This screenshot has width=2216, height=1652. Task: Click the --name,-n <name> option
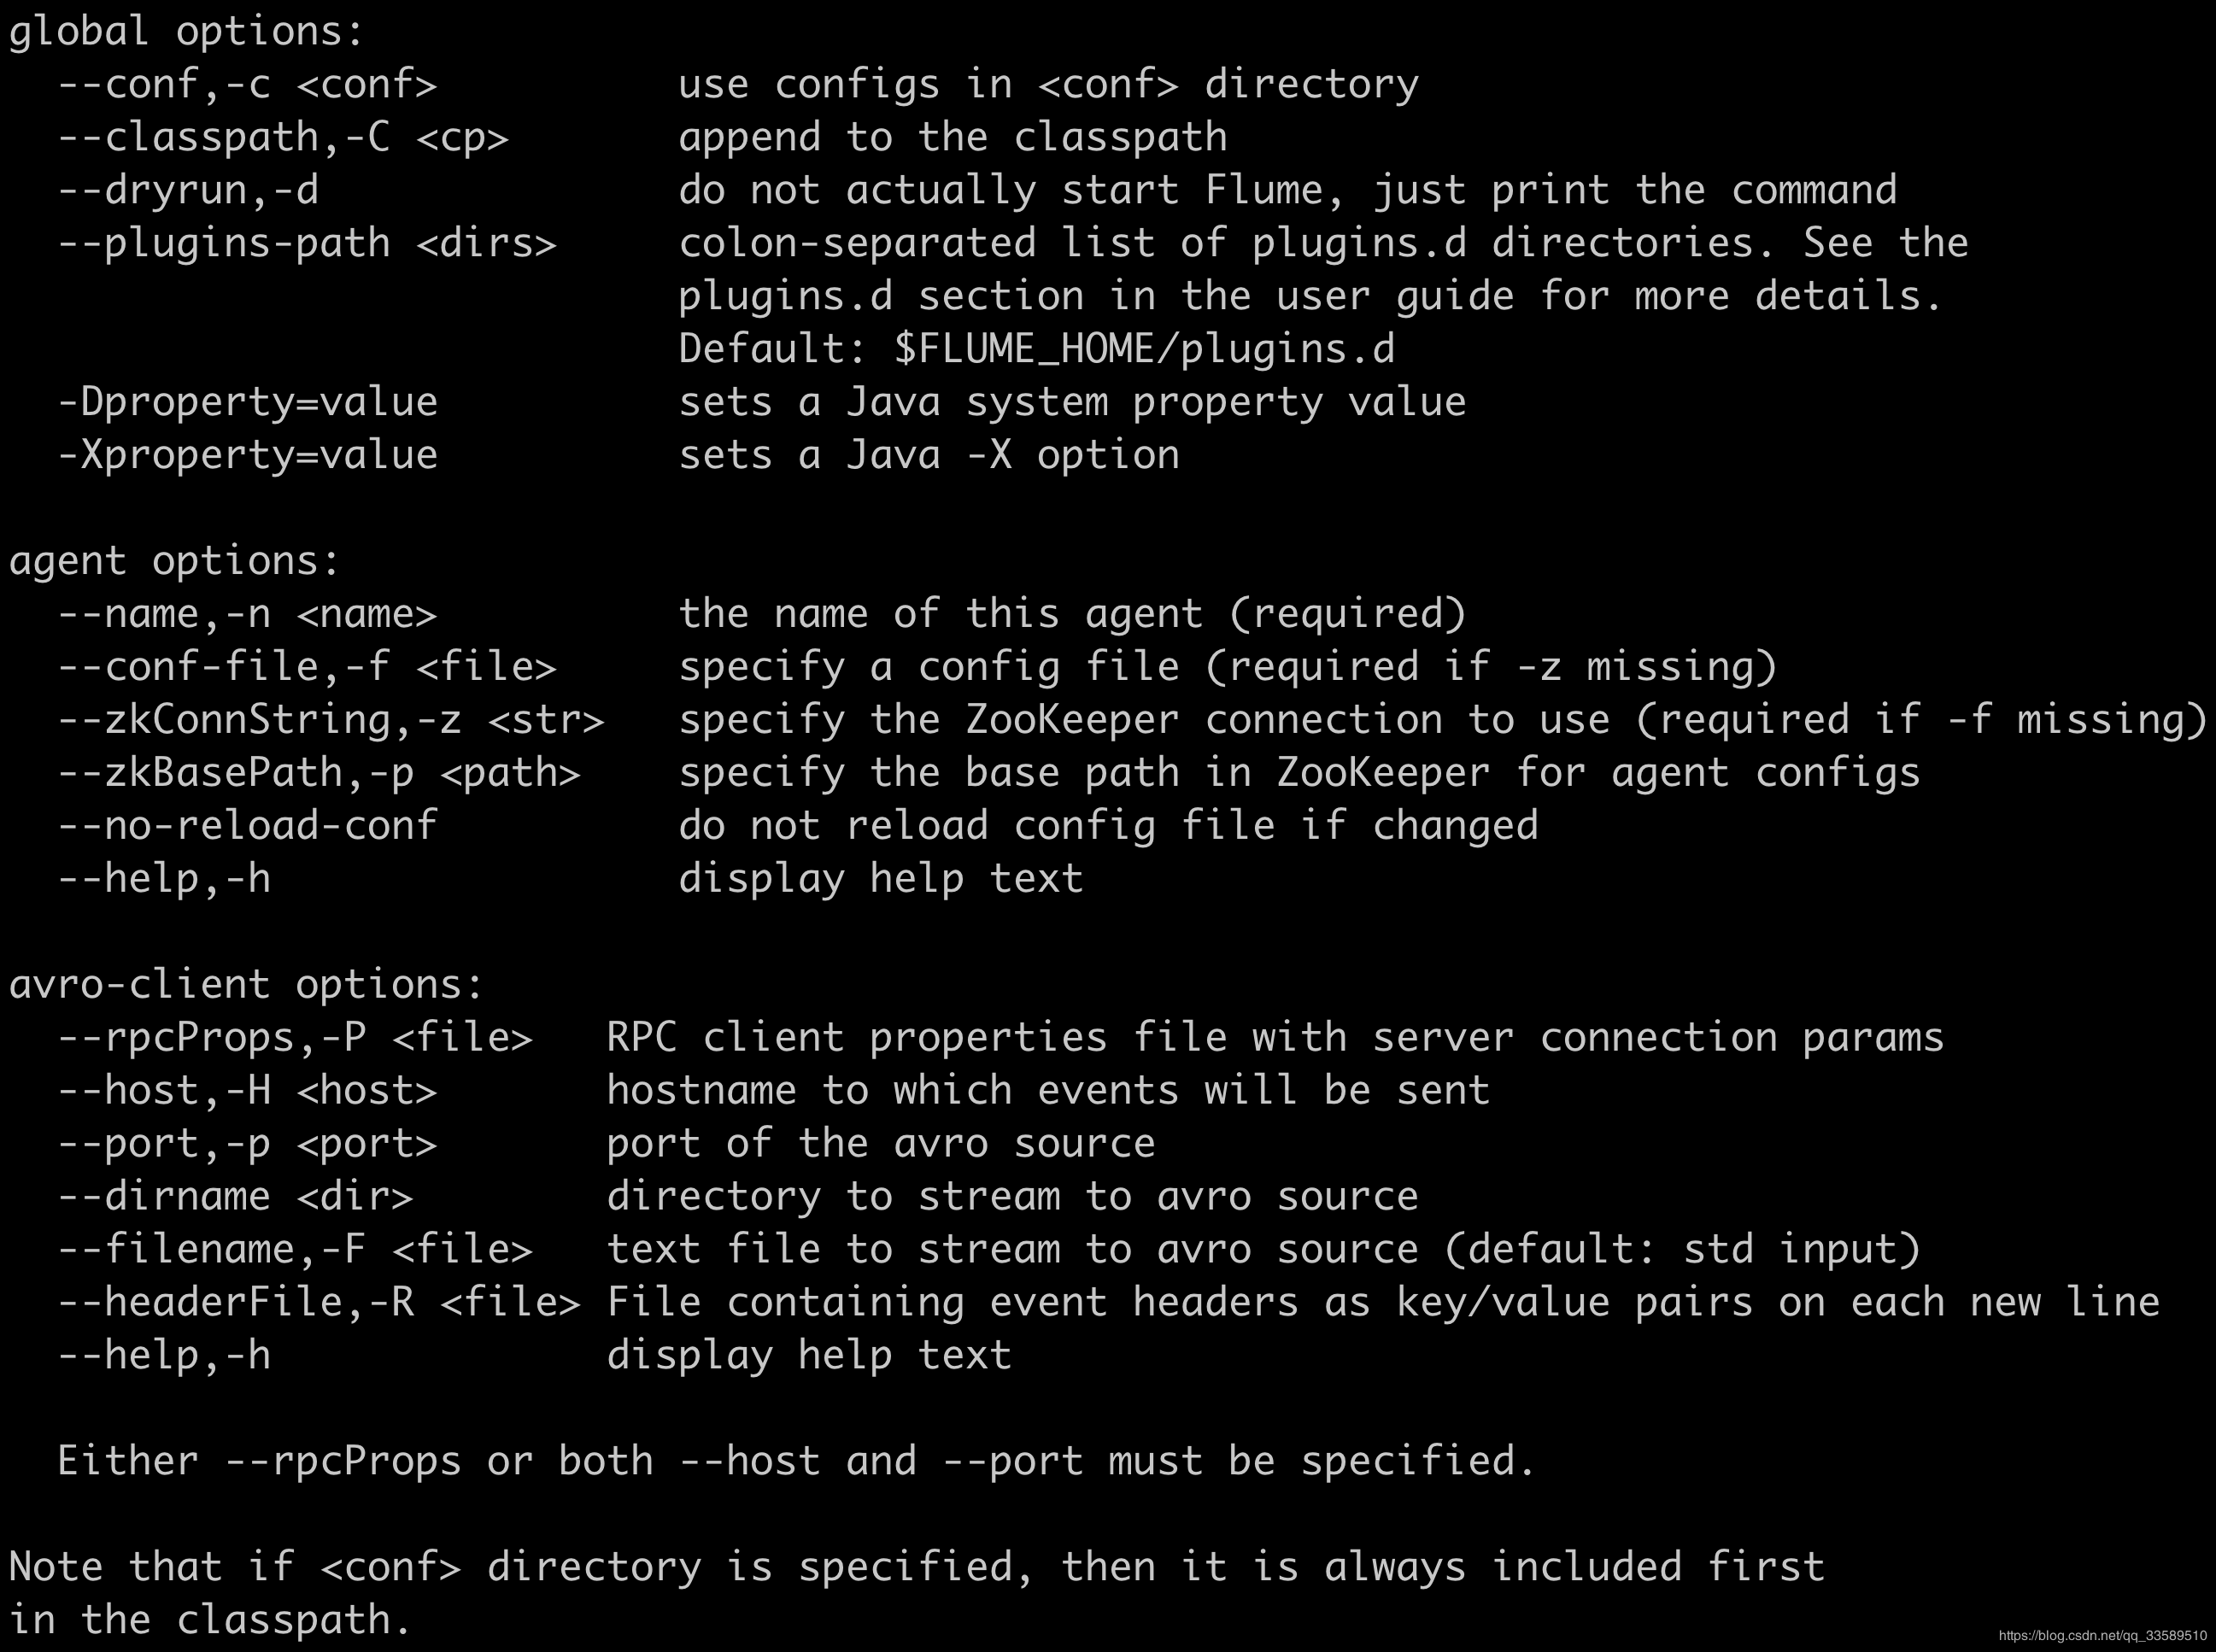(x=247, y=613)
